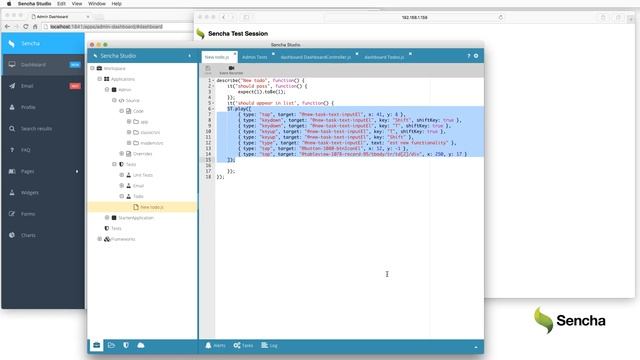Click the Event Recorder camera icon
Image resolution: width=640 pixels, height=360 pixels.
pos(231,68)
